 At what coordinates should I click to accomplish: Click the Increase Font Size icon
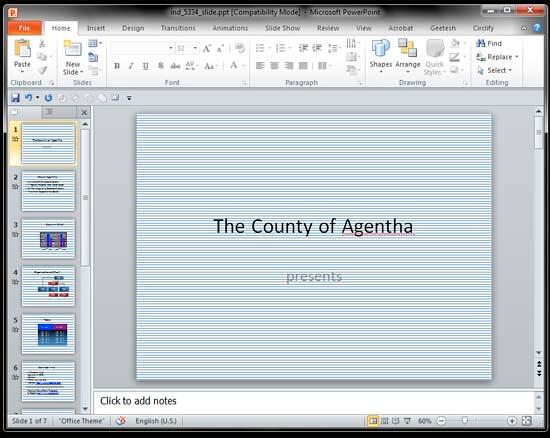207,48
